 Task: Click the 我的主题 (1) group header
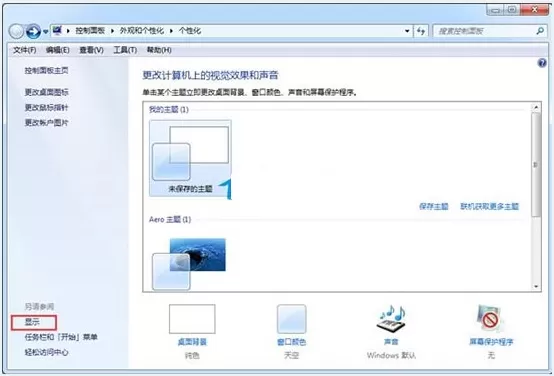point(169,110)
